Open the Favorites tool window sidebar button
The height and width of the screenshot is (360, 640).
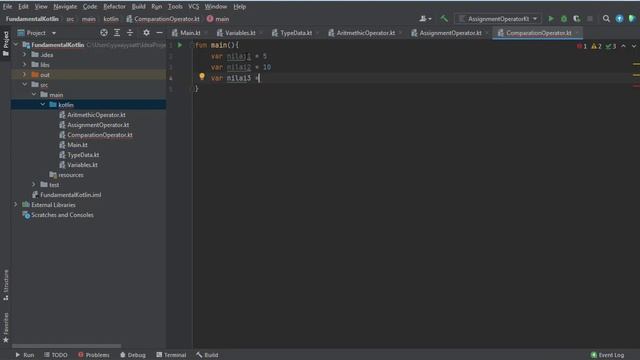point(6,328)
